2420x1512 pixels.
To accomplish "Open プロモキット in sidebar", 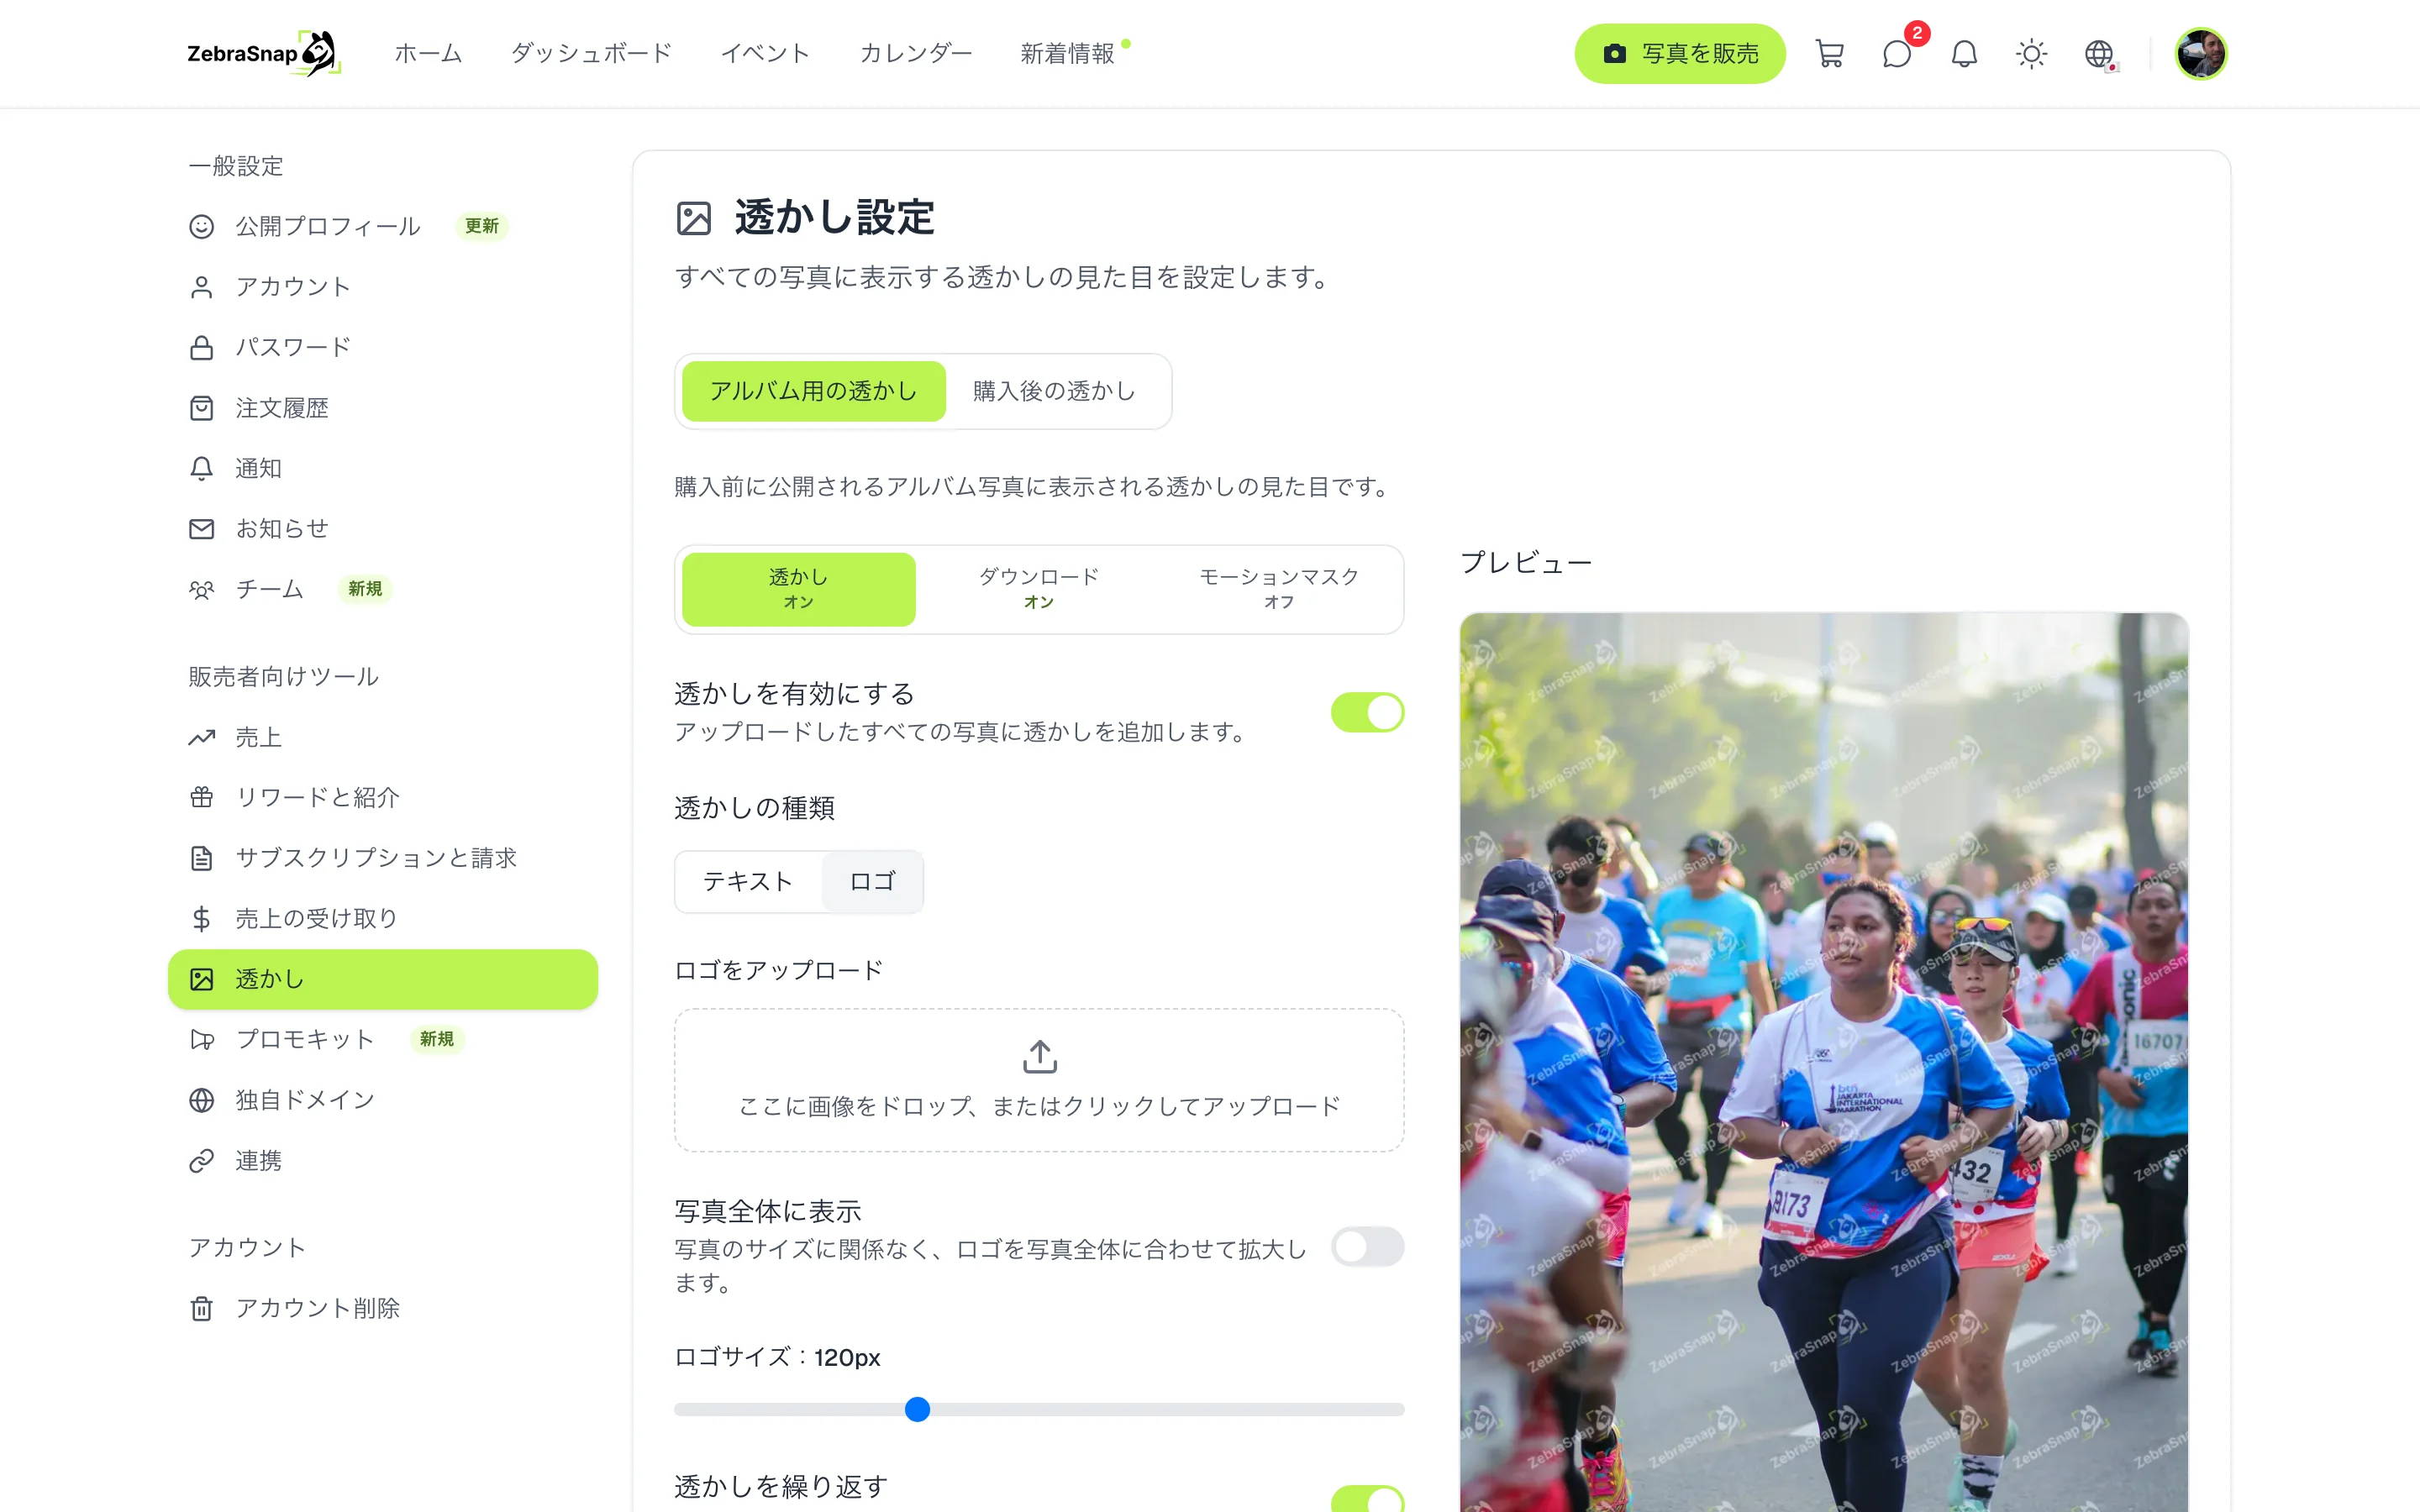I will [383, 1039].
